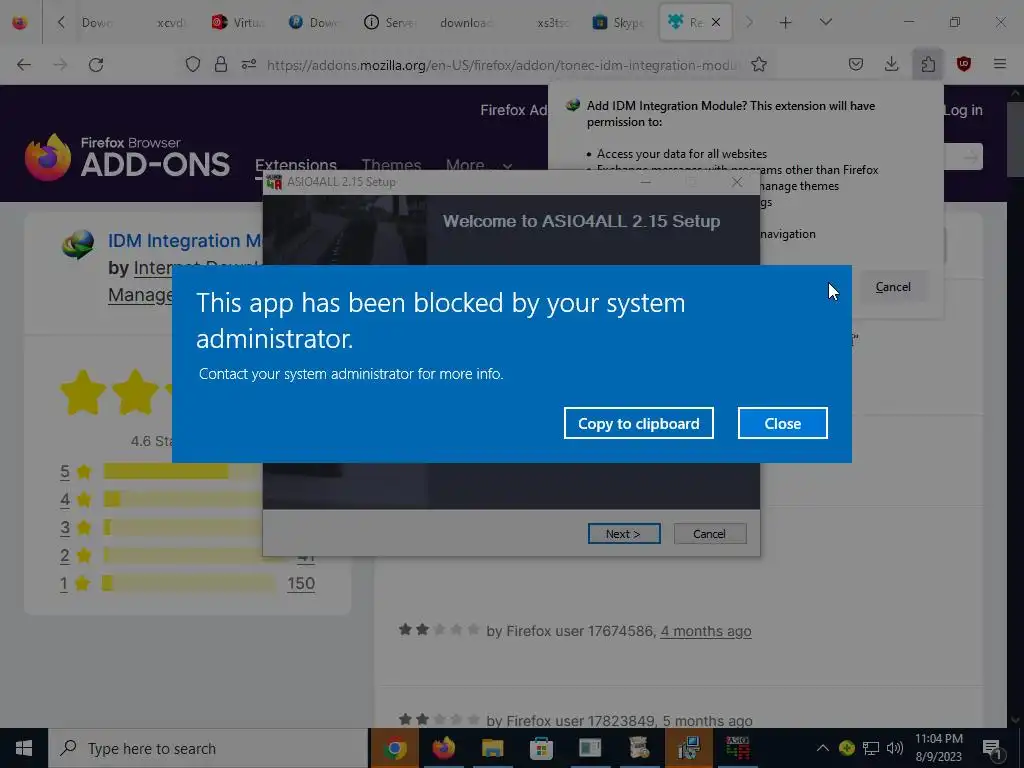Open the Extensions puzzle icon
This screenshot has height=768, width=1024.
(x=927, y=65)
